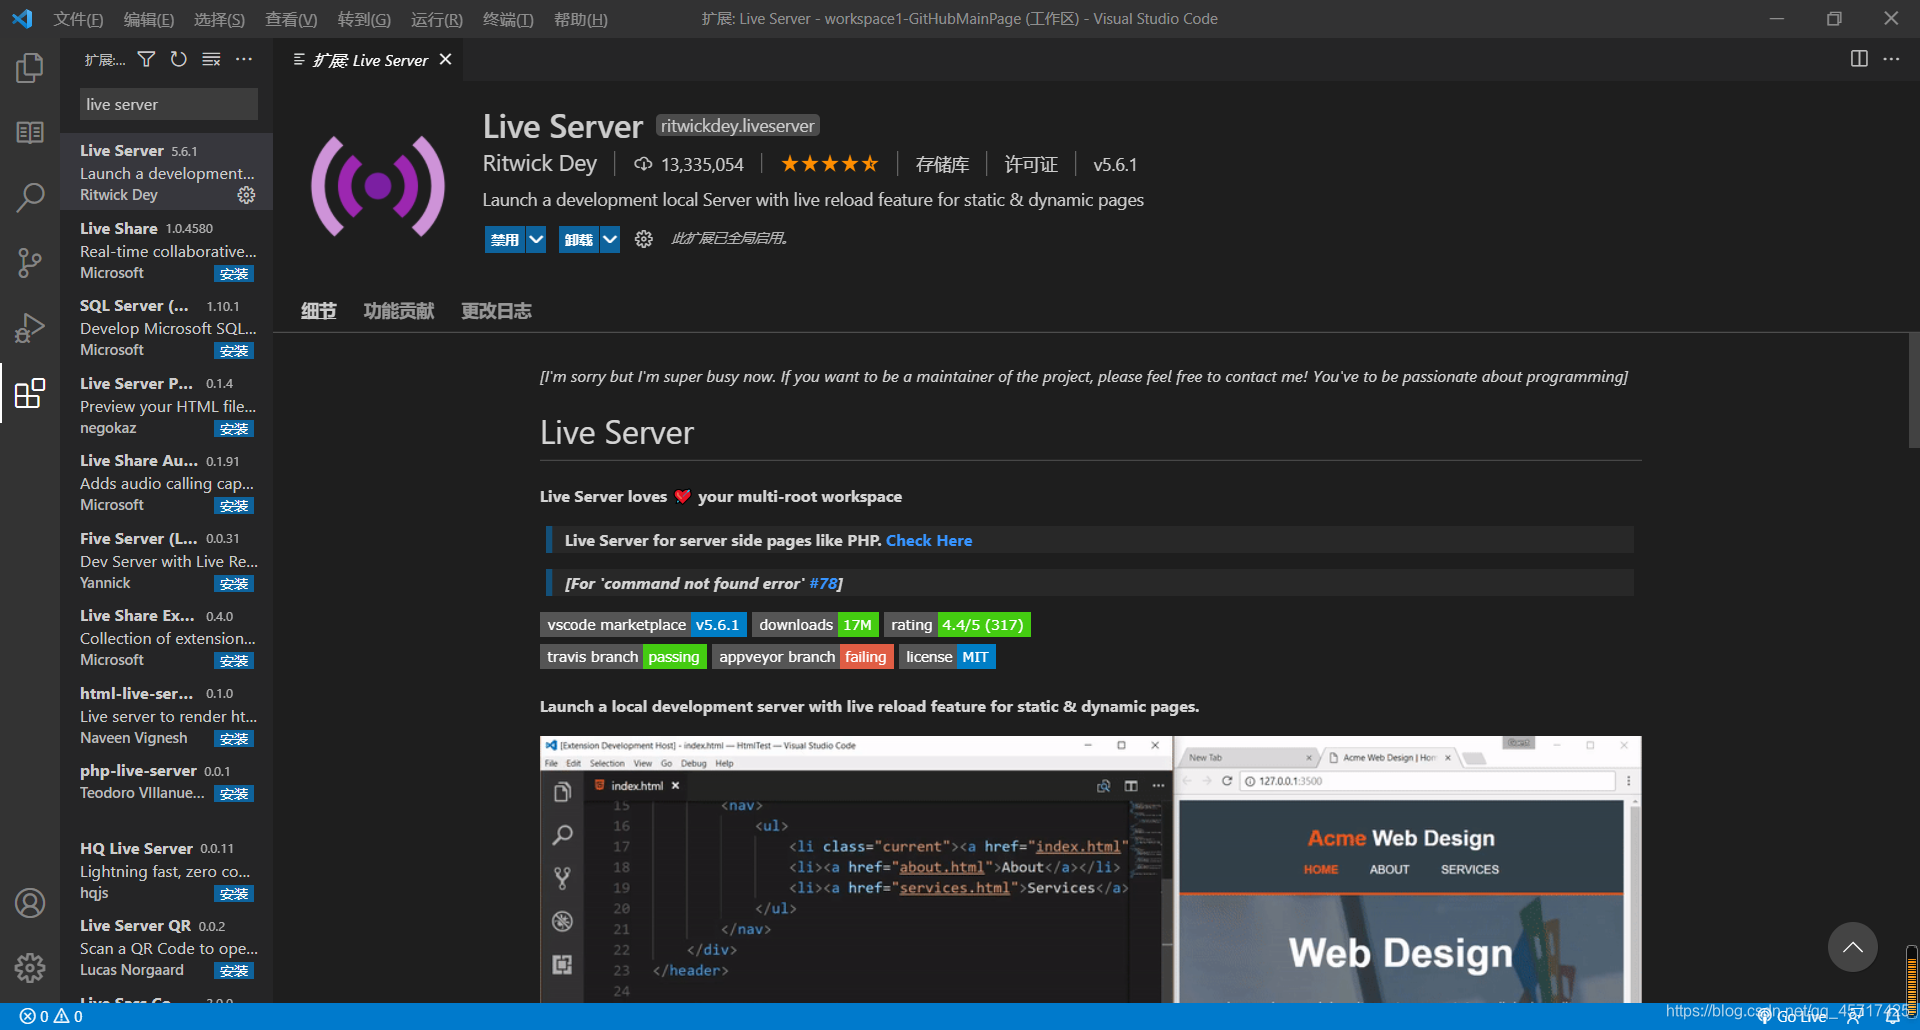Screen dimensions: 1920x1030
Task: Open the book-shaped icon in activity bar
Action: tap(30, 132)
